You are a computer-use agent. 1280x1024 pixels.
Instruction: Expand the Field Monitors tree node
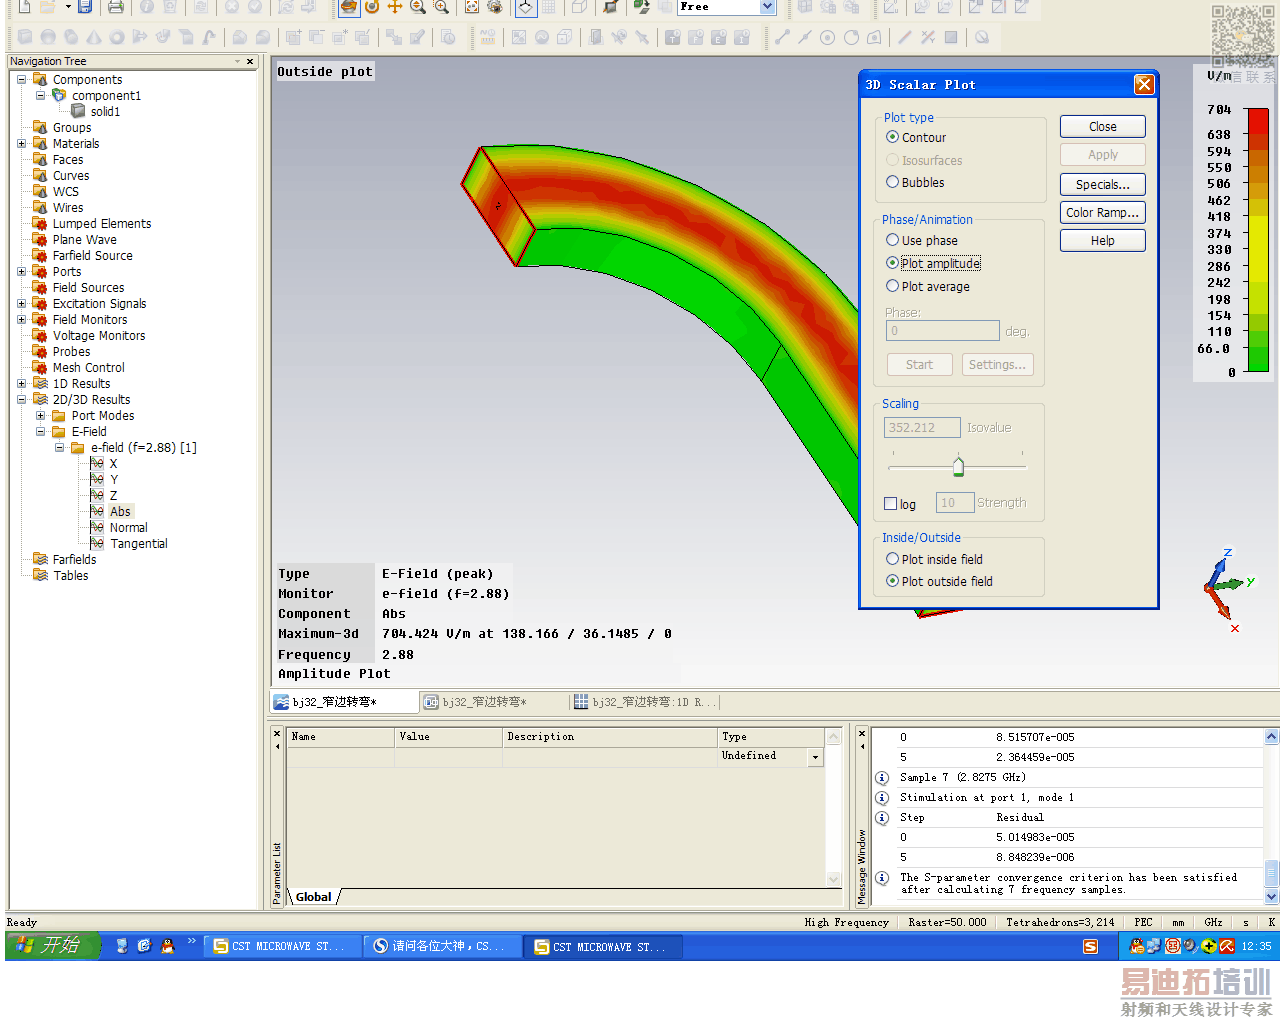(21, 319)
